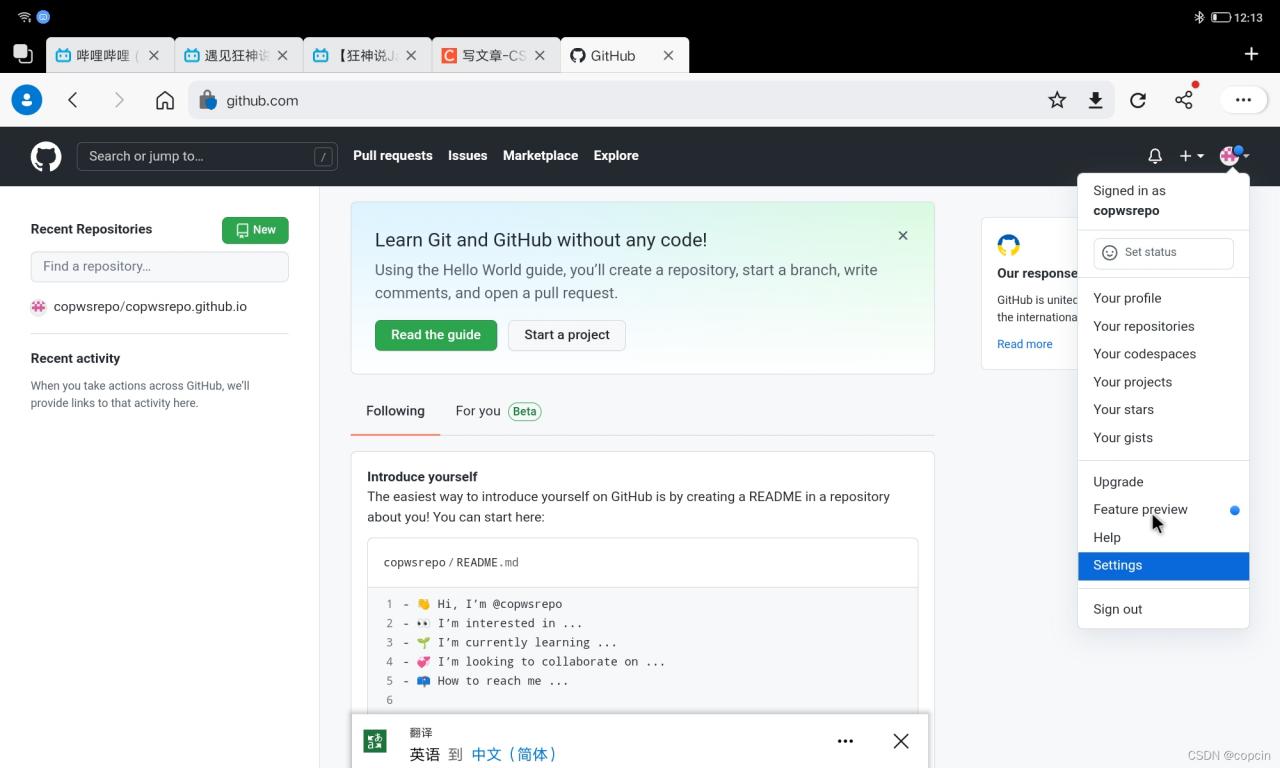This screenshot has width=1280, height=768.
Task: Go forward to the next page
Action: 119,100
